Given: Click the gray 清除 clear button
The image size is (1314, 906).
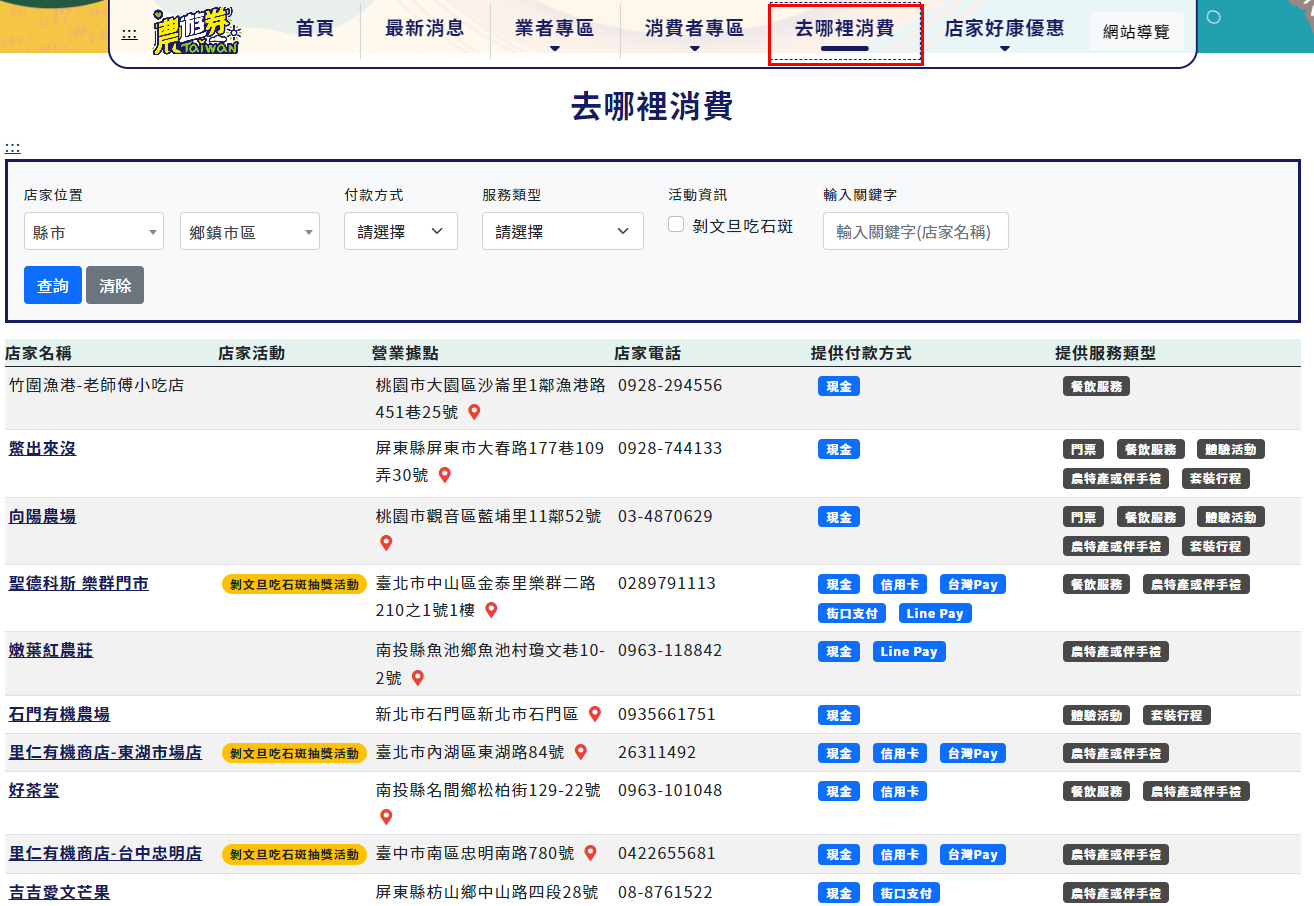Looking at the screenshot, I should (x=115, y=285).
